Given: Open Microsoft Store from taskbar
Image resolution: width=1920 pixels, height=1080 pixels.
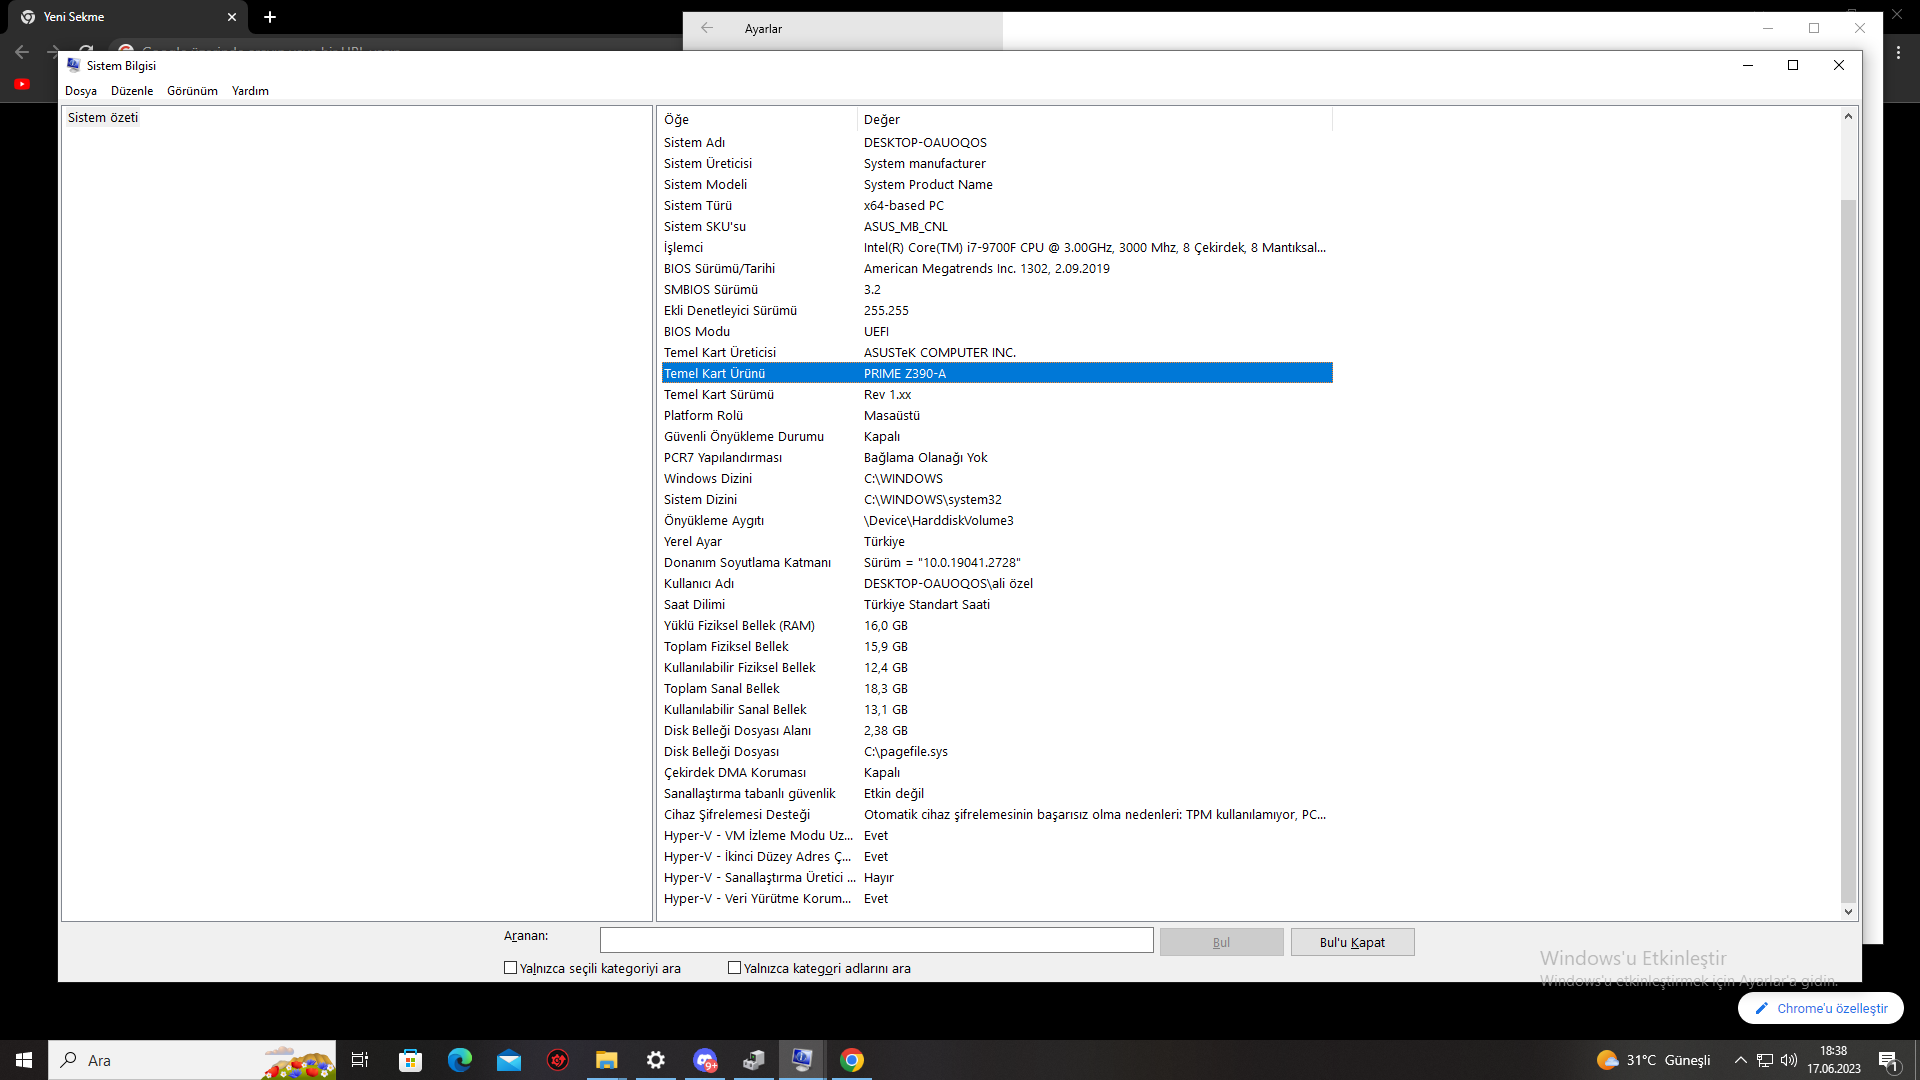Looking at the screenshot, I should click(410, 1060).
